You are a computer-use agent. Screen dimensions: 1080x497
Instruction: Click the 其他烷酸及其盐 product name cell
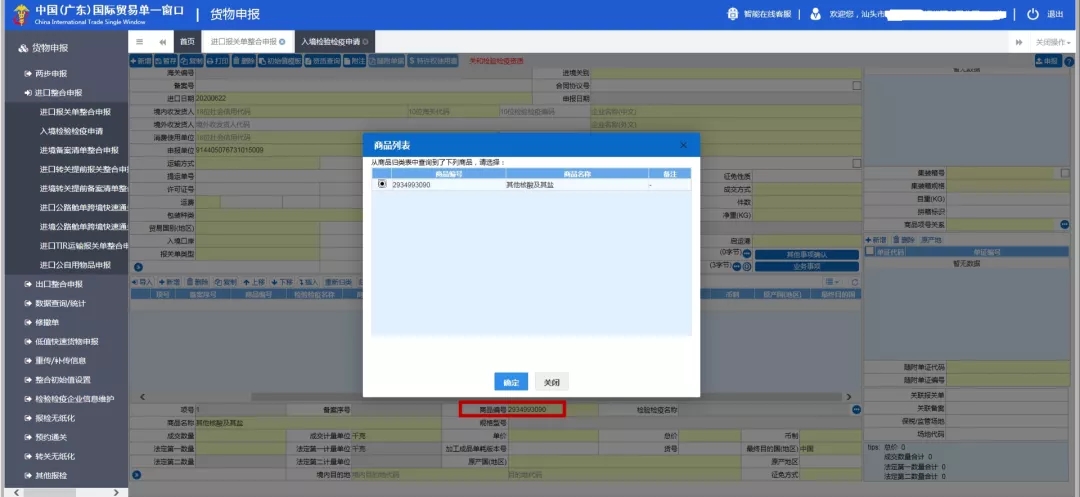[x=576, y=185]
